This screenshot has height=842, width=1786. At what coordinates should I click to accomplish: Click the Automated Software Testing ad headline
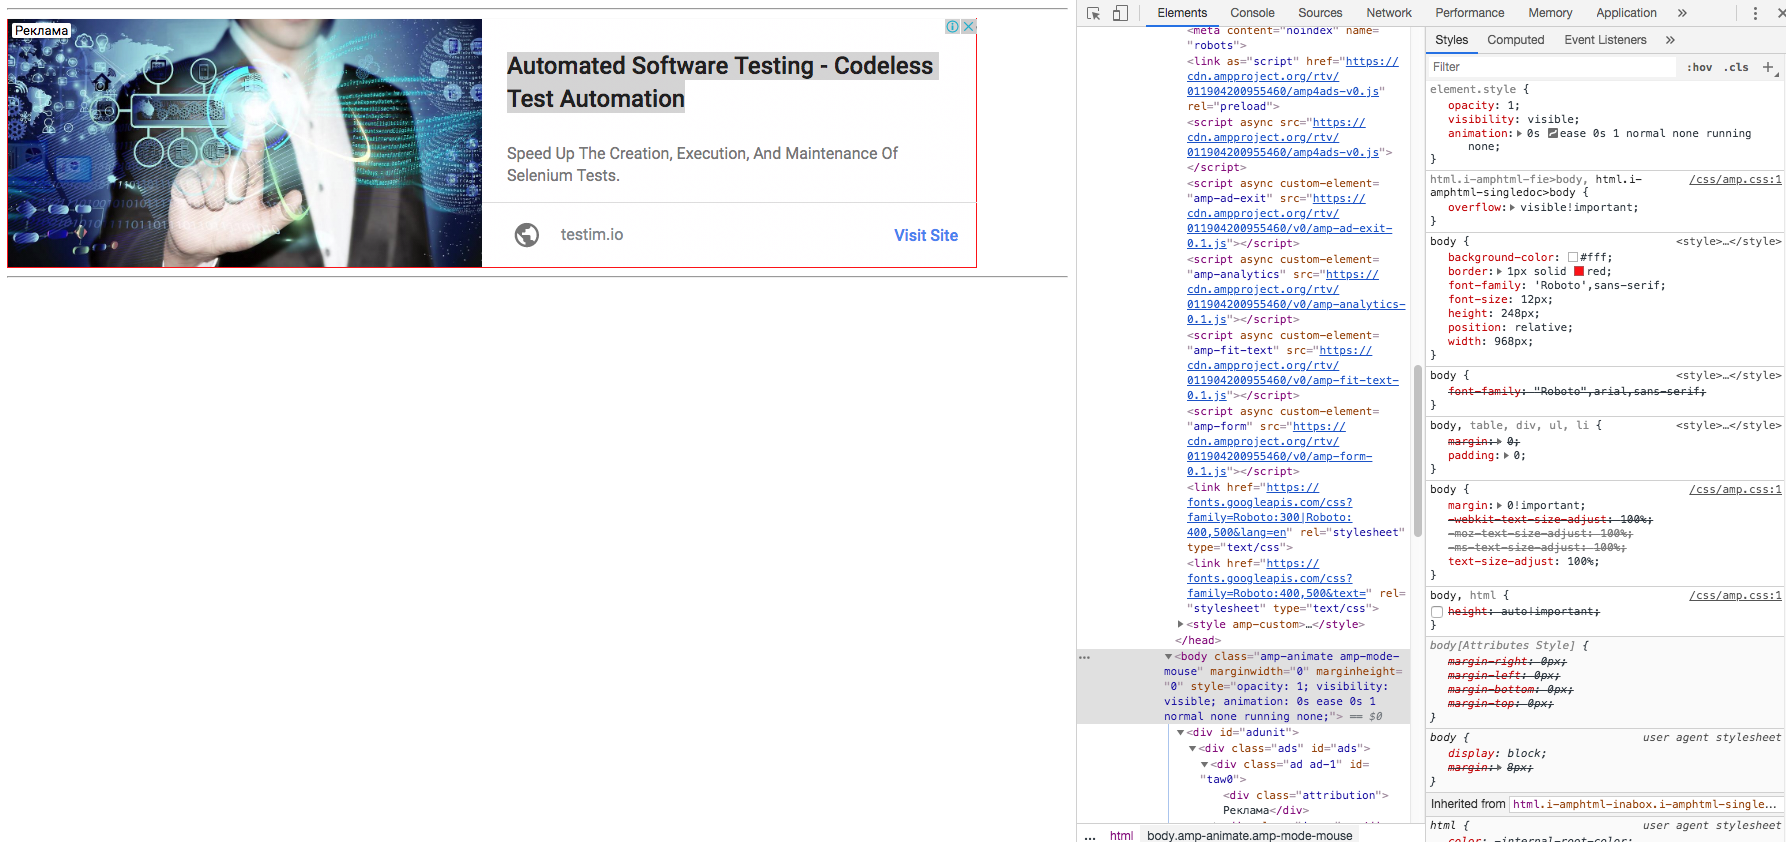point(720,82)
